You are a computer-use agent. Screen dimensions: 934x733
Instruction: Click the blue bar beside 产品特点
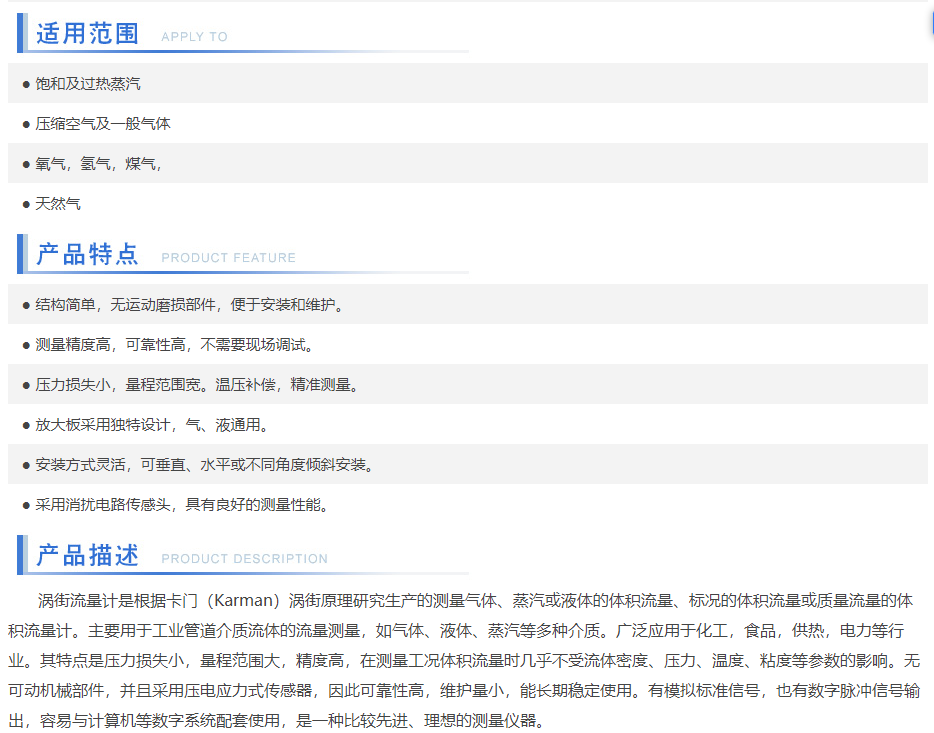point(20,254)
